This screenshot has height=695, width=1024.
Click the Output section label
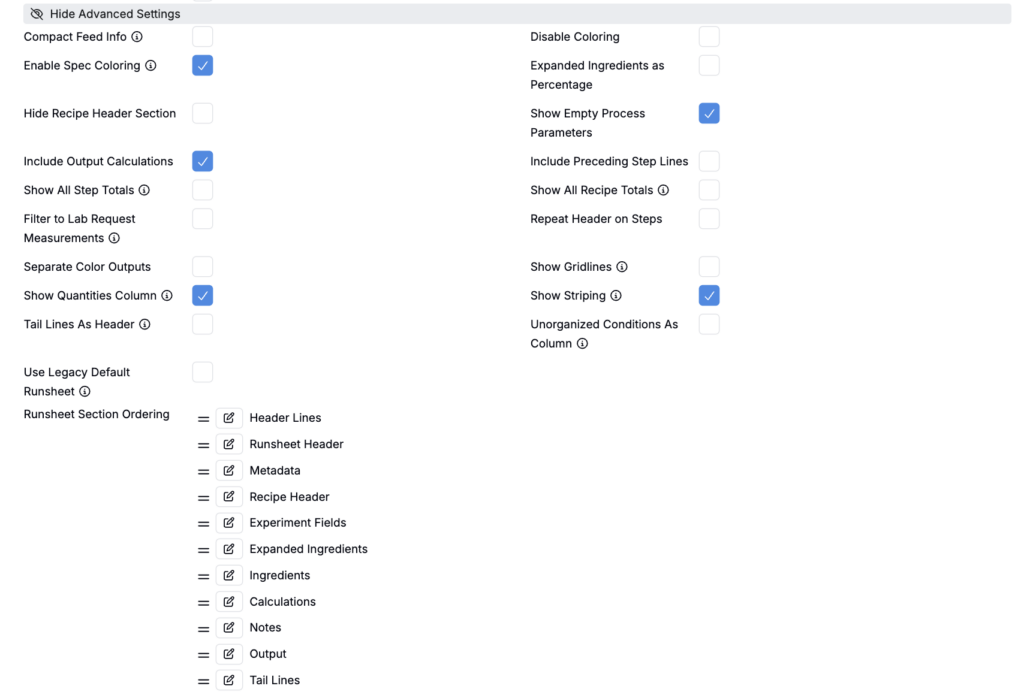(268, 654)
